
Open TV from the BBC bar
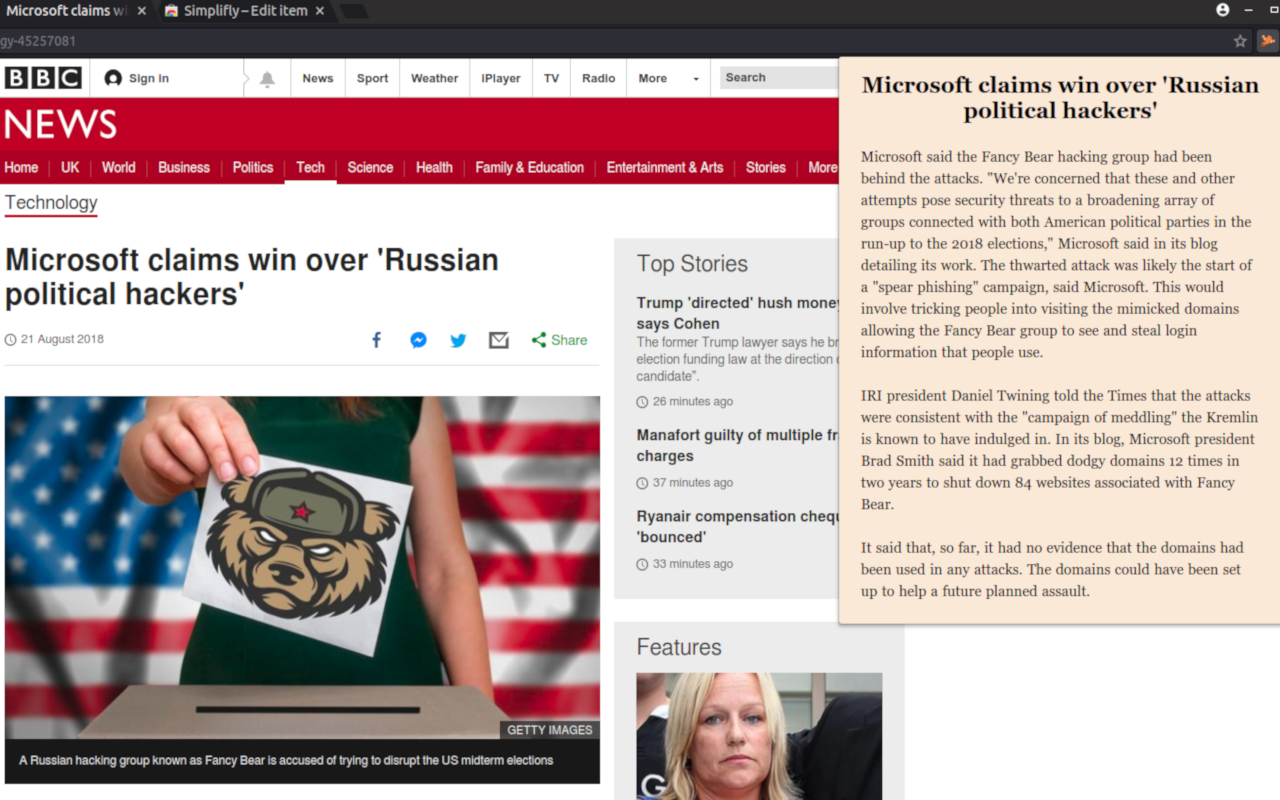[x=551, y=78]
